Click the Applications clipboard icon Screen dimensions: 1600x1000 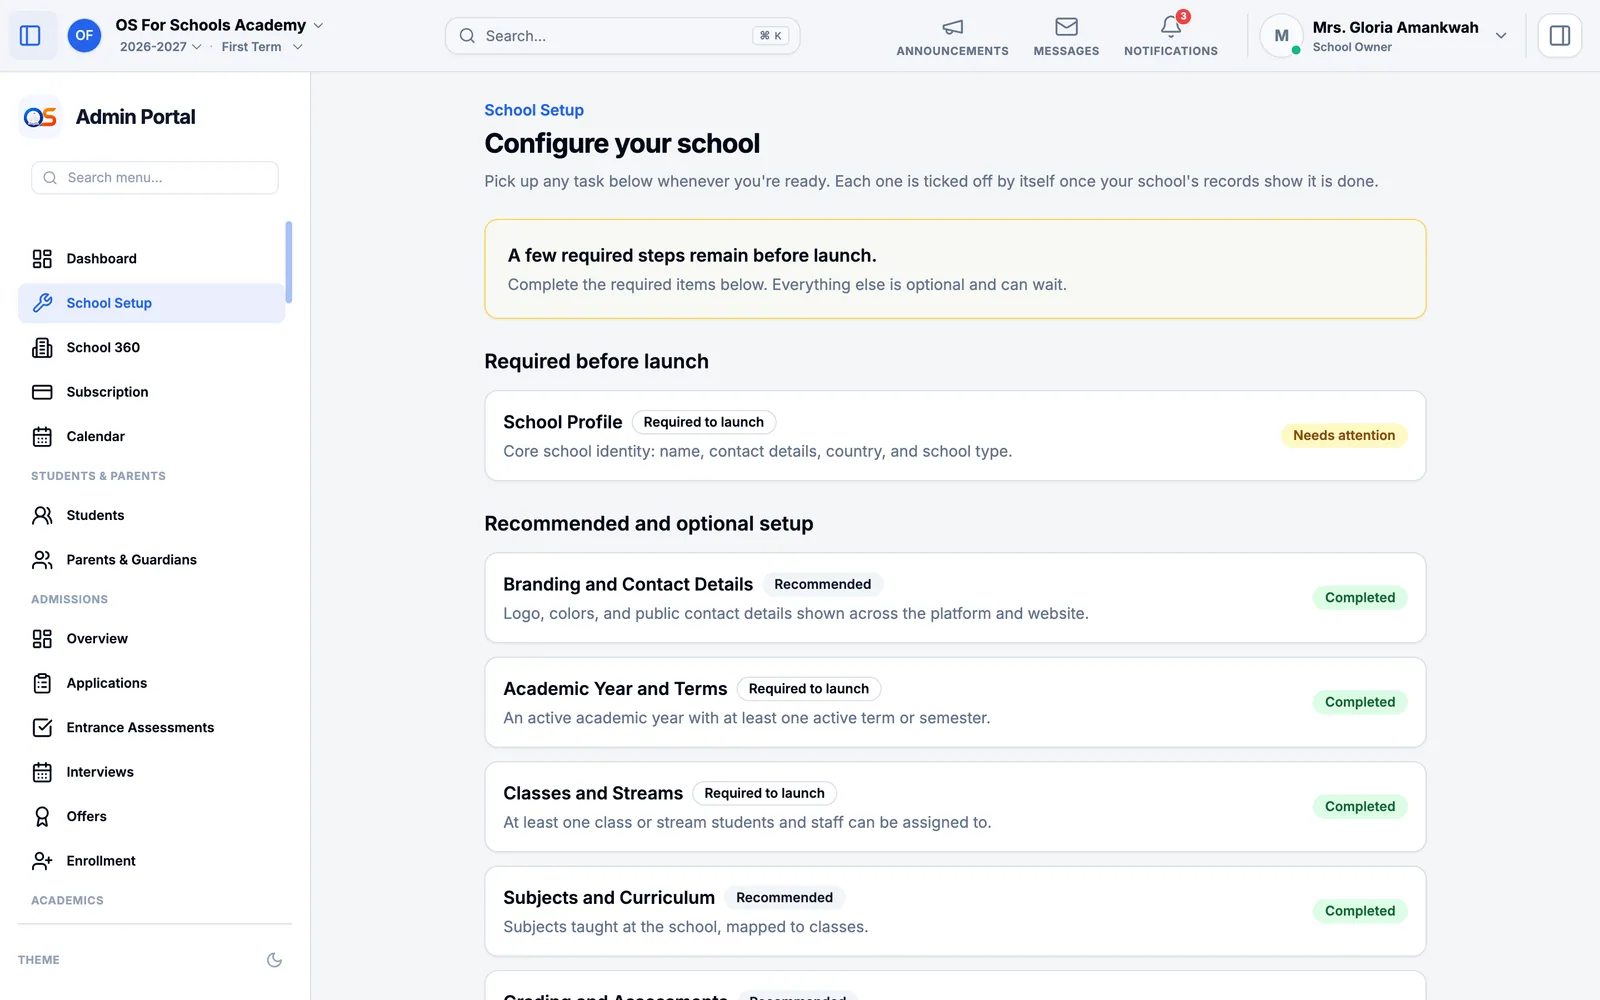tap(42, 683)
